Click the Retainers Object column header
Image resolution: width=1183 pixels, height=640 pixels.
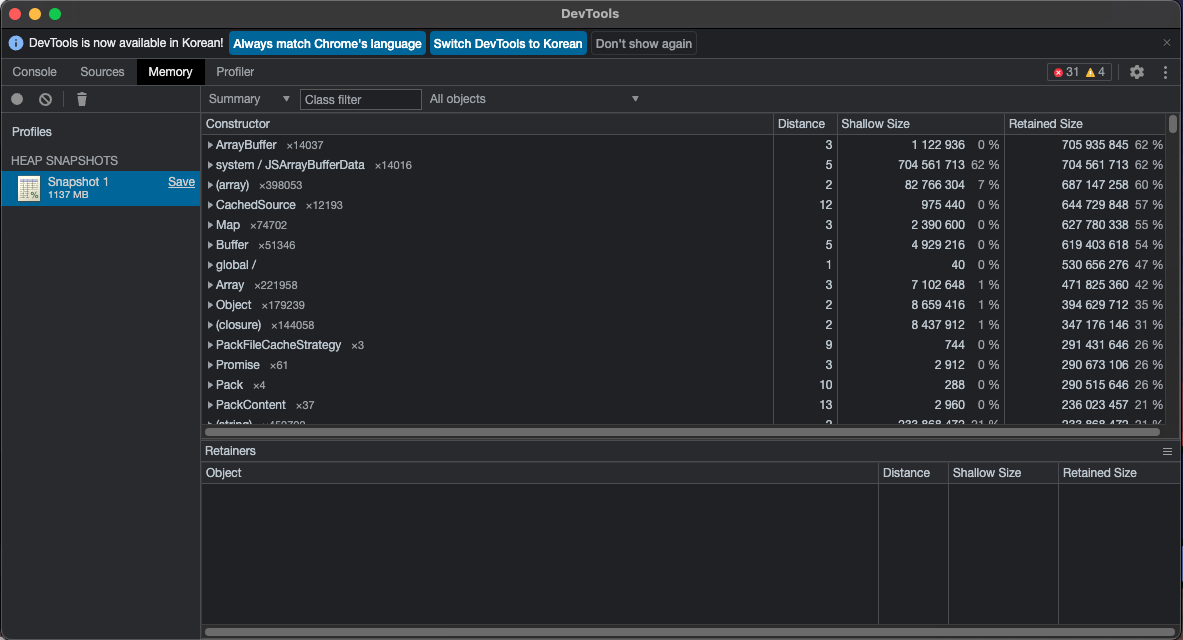click(x=539, y=472)
